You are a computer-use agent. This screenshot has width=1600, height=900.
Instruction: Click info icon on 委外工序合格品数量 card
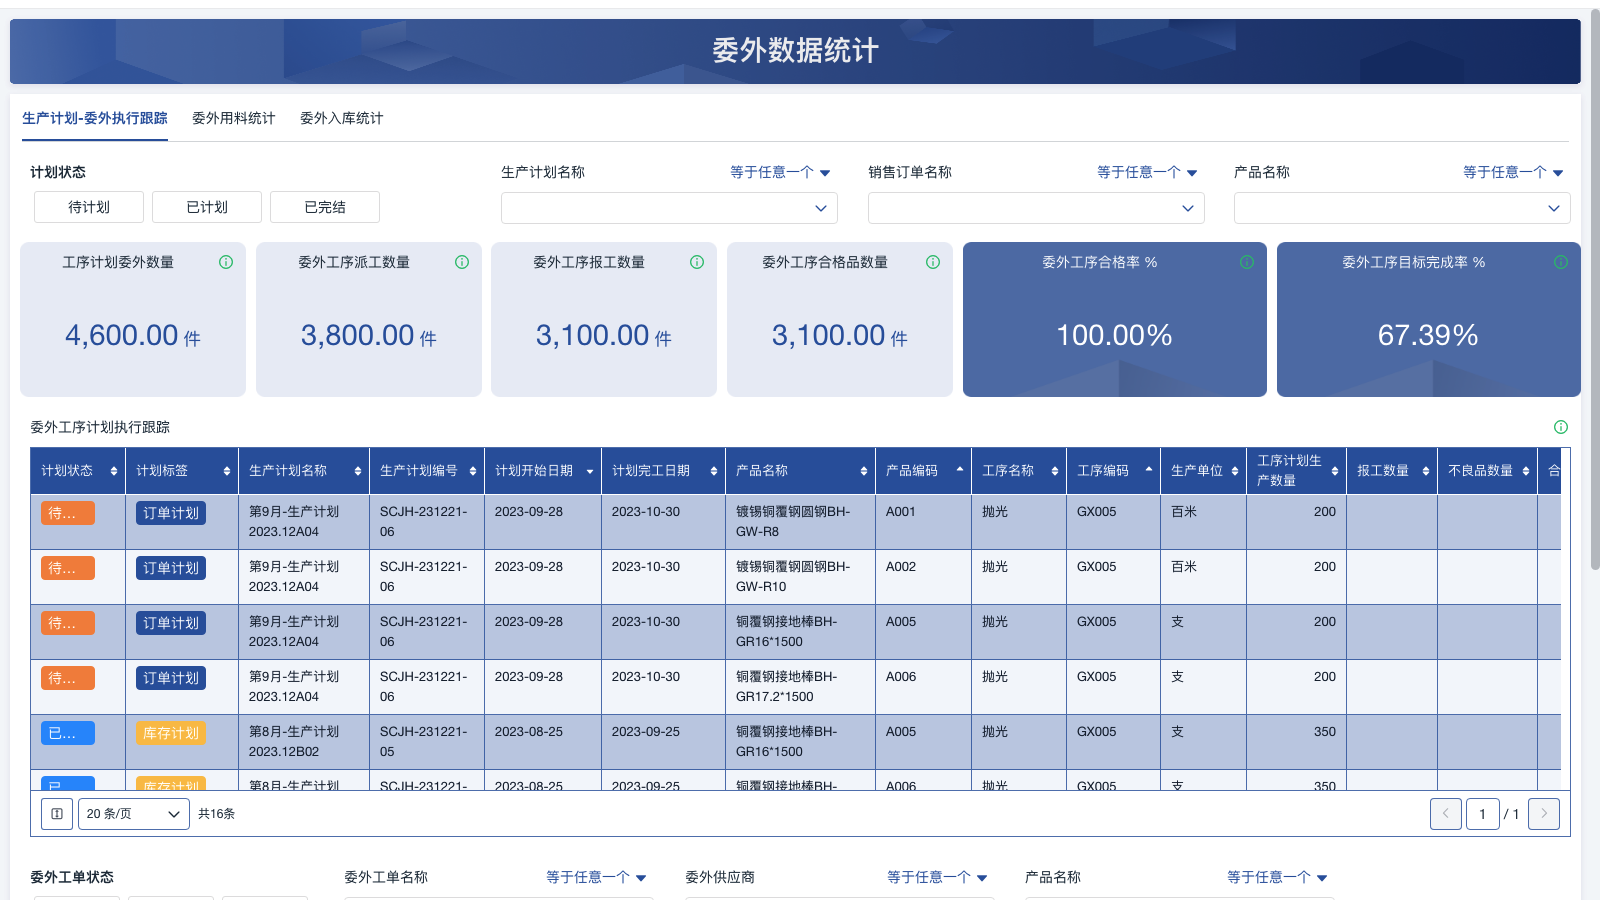pos(933,262)
